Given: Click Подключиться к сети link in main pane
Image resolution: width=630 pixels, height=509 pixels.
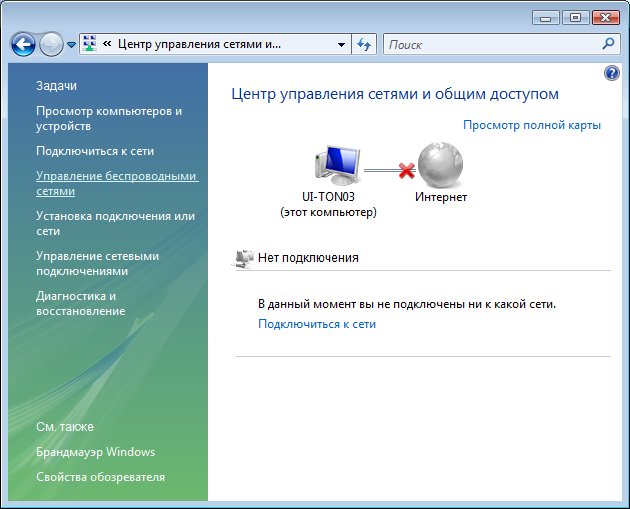Looking at the screenshot, I should coord(317,324).
